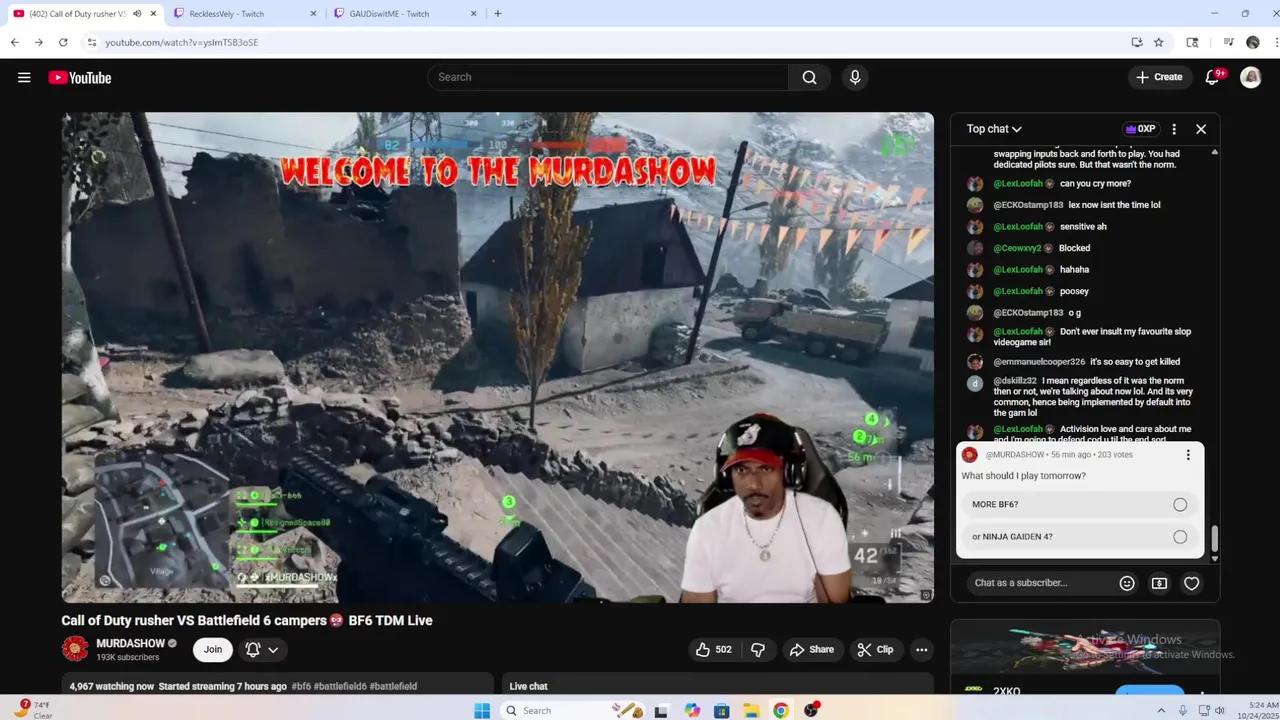Click the Chrome address bar URL
Viewport: 1280px width, 720px height.
(x=181, y=42)
